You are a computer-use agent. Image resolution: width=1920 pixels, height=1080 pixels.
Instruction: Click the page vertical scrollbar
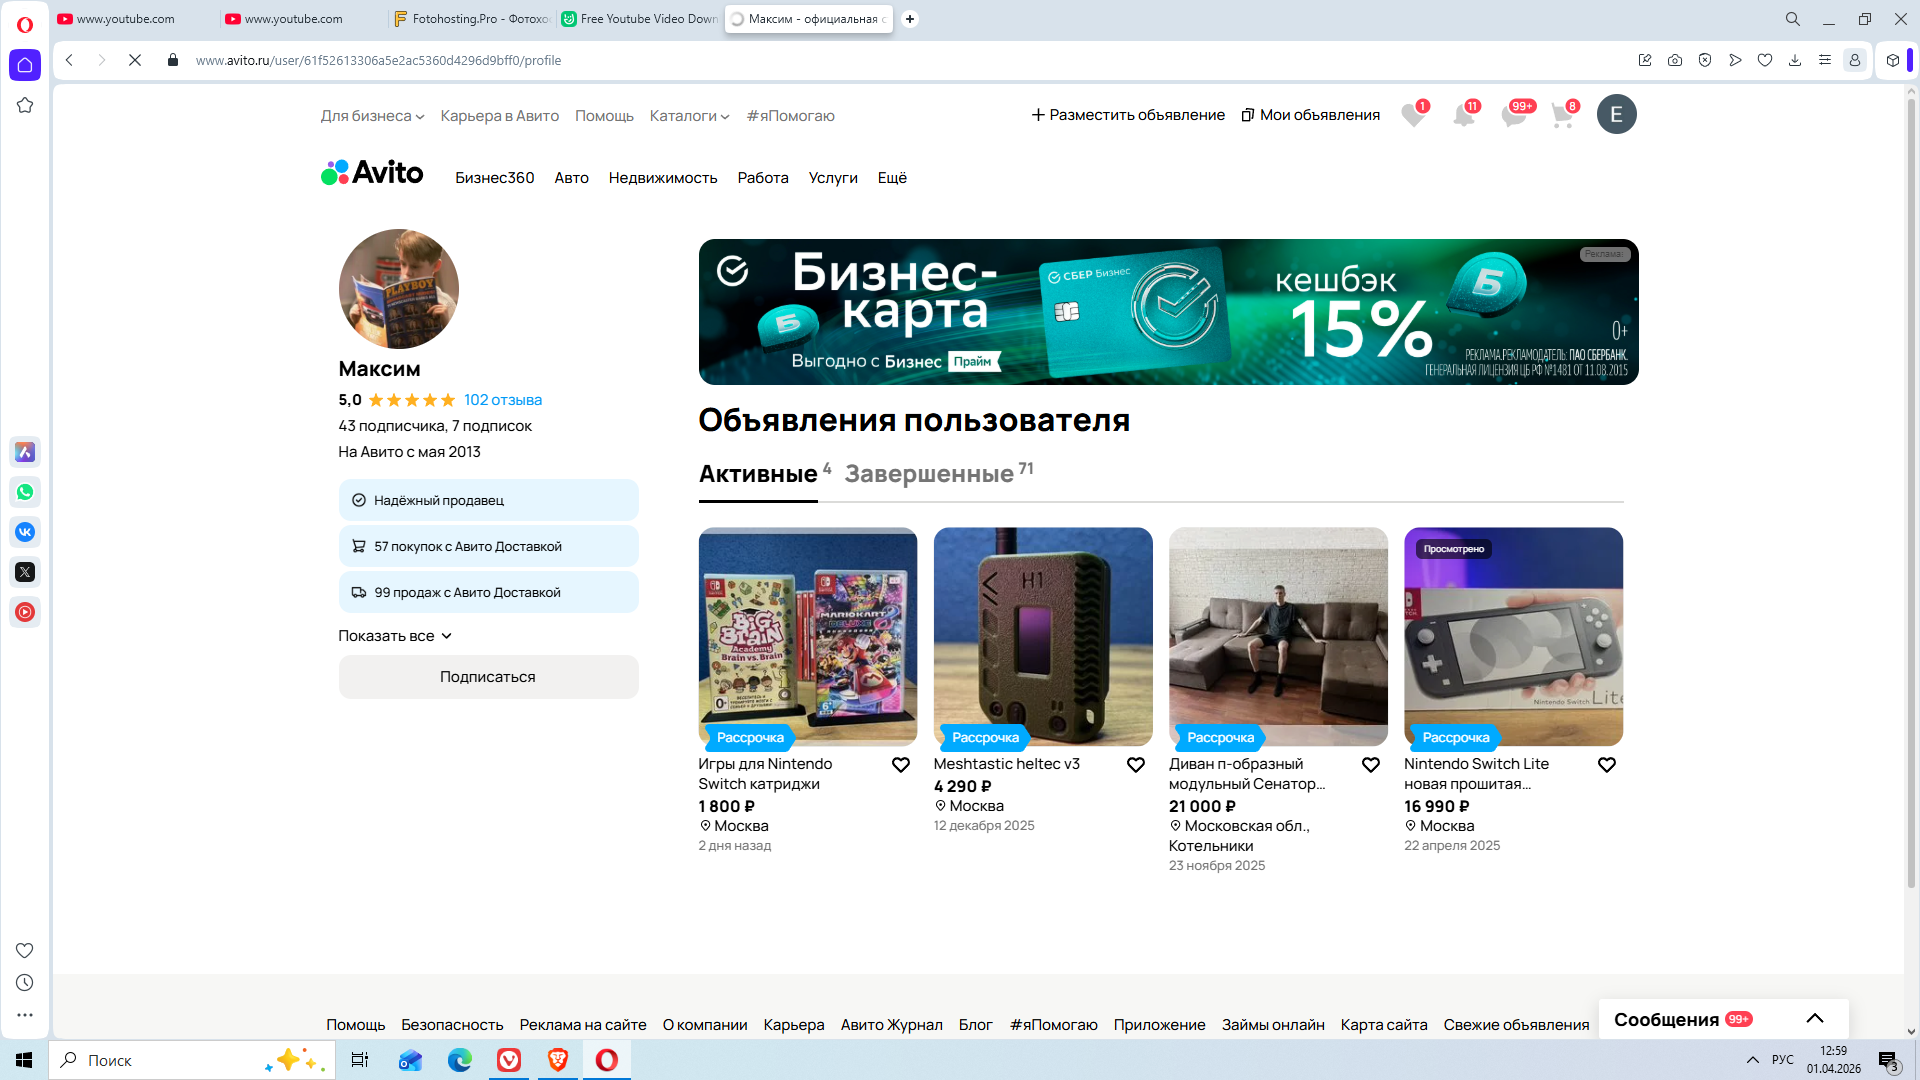pyautogui.click(x=1911, y=500)
